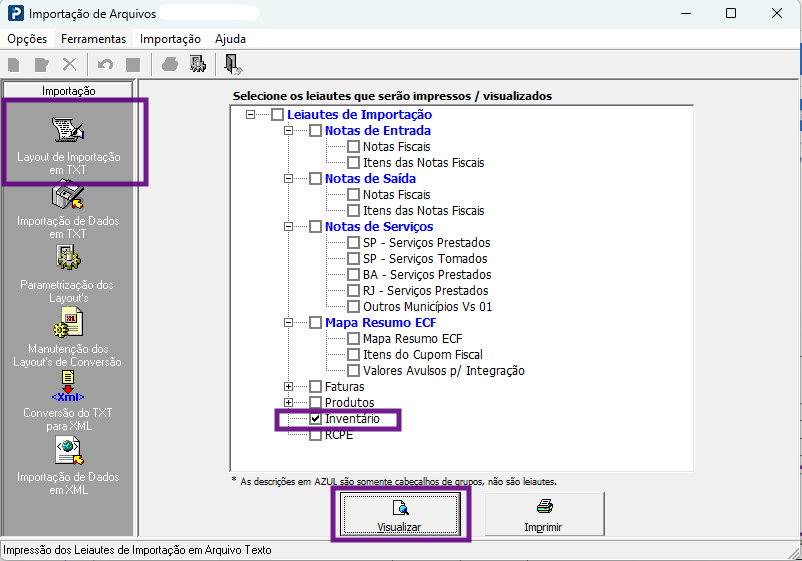The image size is (802, 561).
Task: Open Conversão do TXT para XML
Action: point(69,401)
